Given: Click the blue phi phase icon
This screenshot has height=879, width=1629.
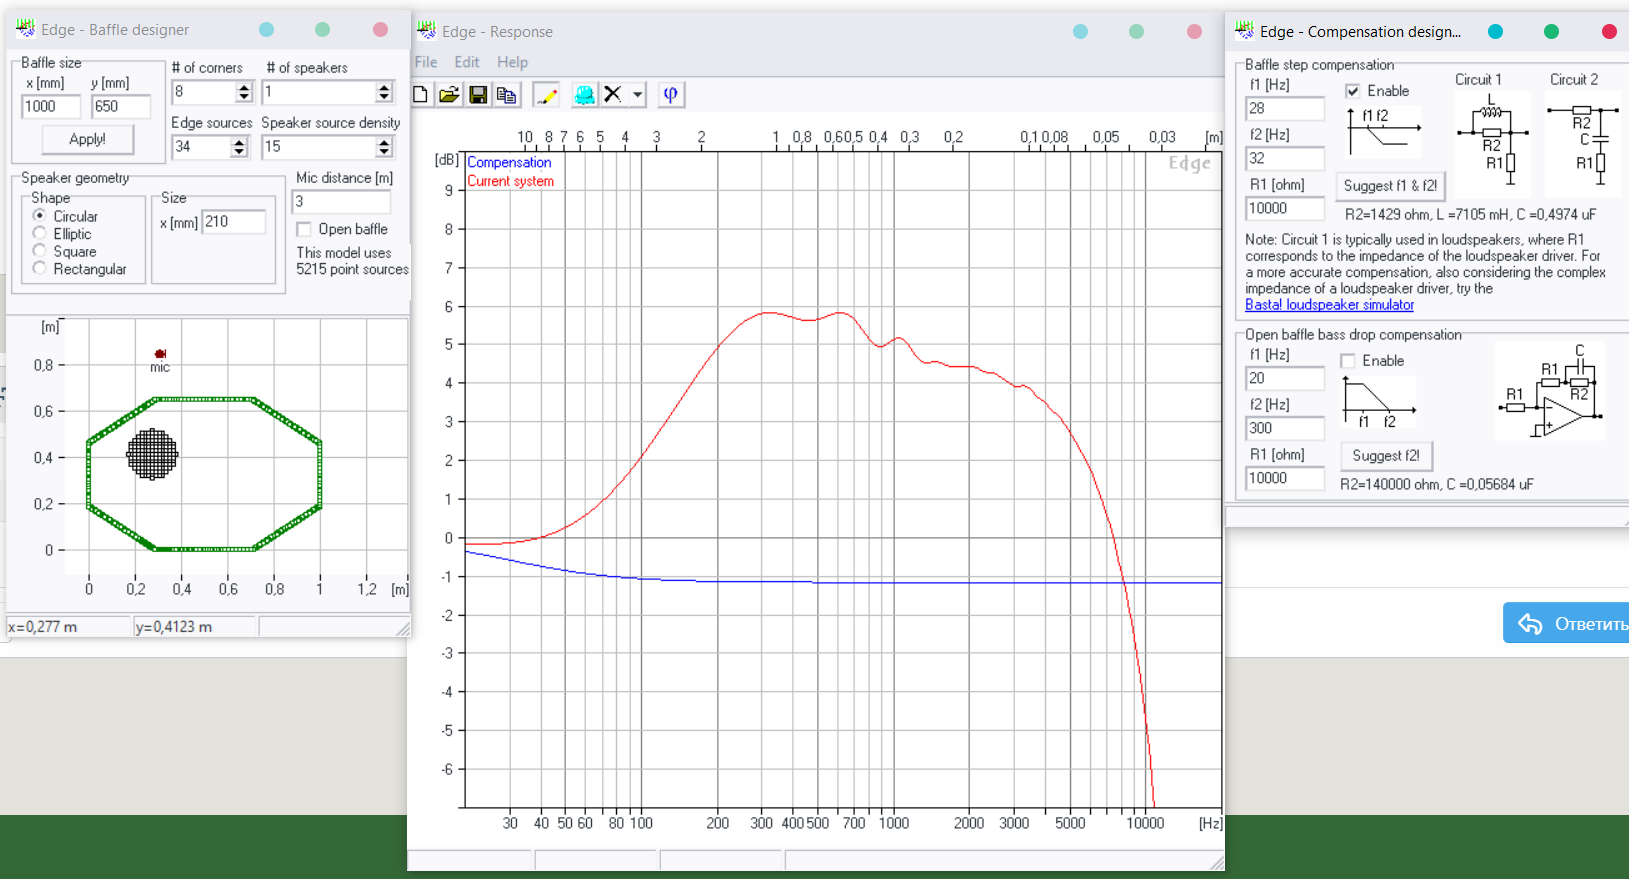Looking at the screenshot, I should coord(671,94).
